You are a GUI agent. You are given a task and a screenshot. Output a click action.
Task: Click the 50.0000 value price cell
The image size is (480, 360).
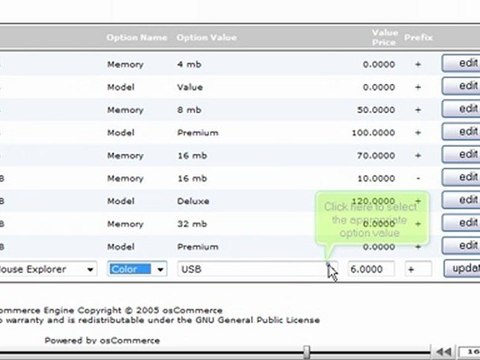376,110
